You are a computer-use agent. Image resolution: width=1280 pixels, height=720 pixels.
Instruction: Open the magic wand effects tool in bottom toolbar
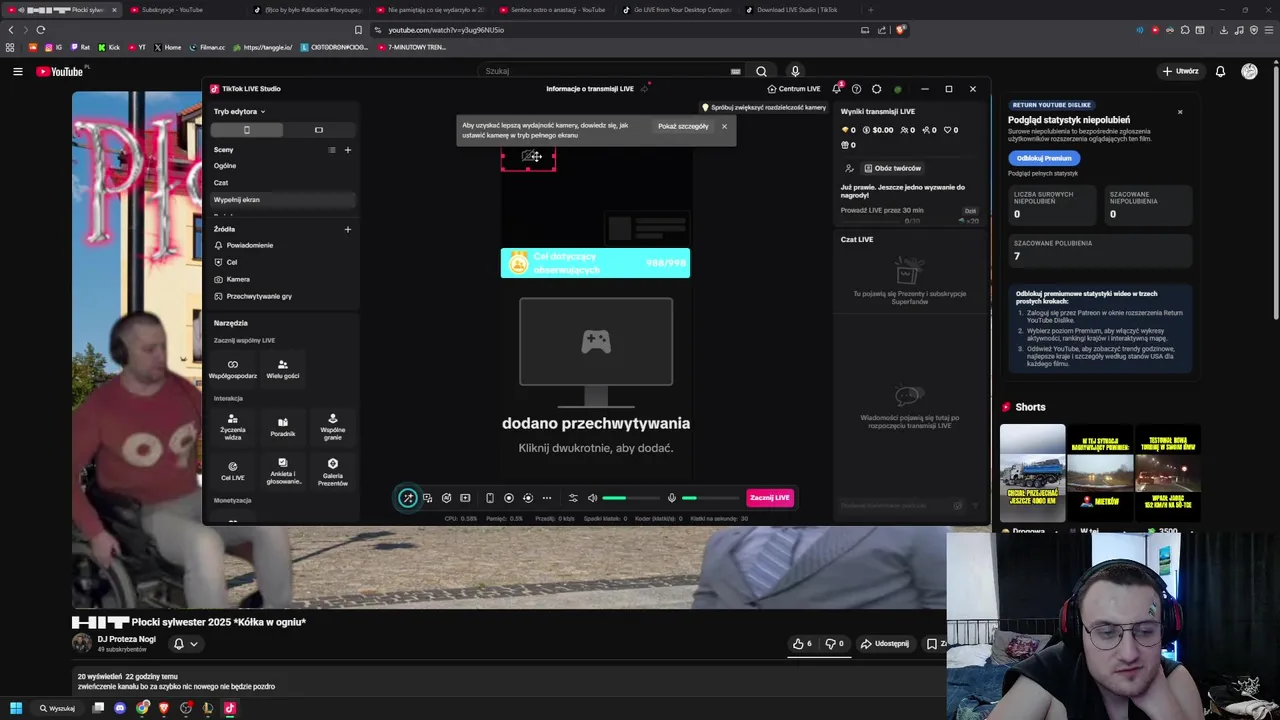tap(408, 498)
